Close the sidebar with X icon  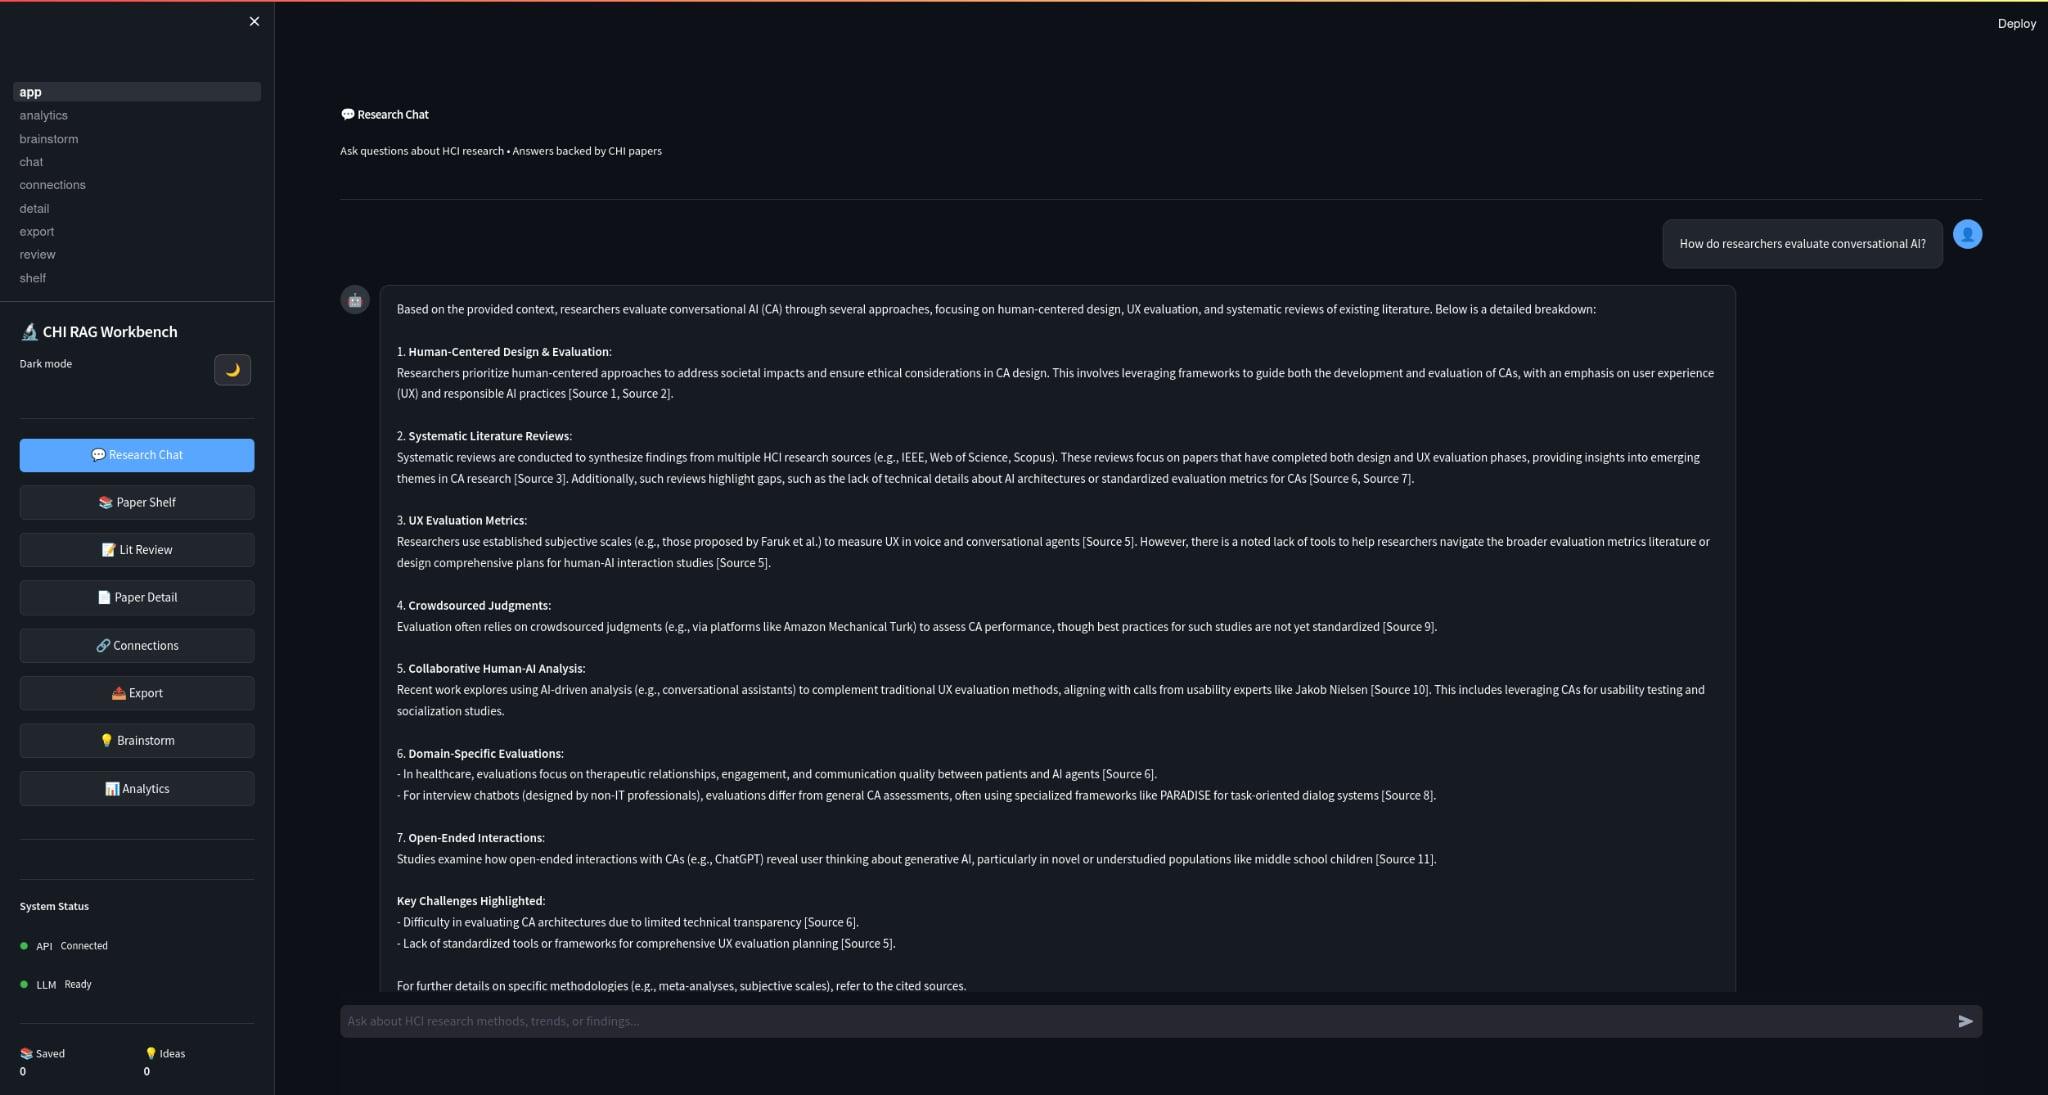point(254,21)
